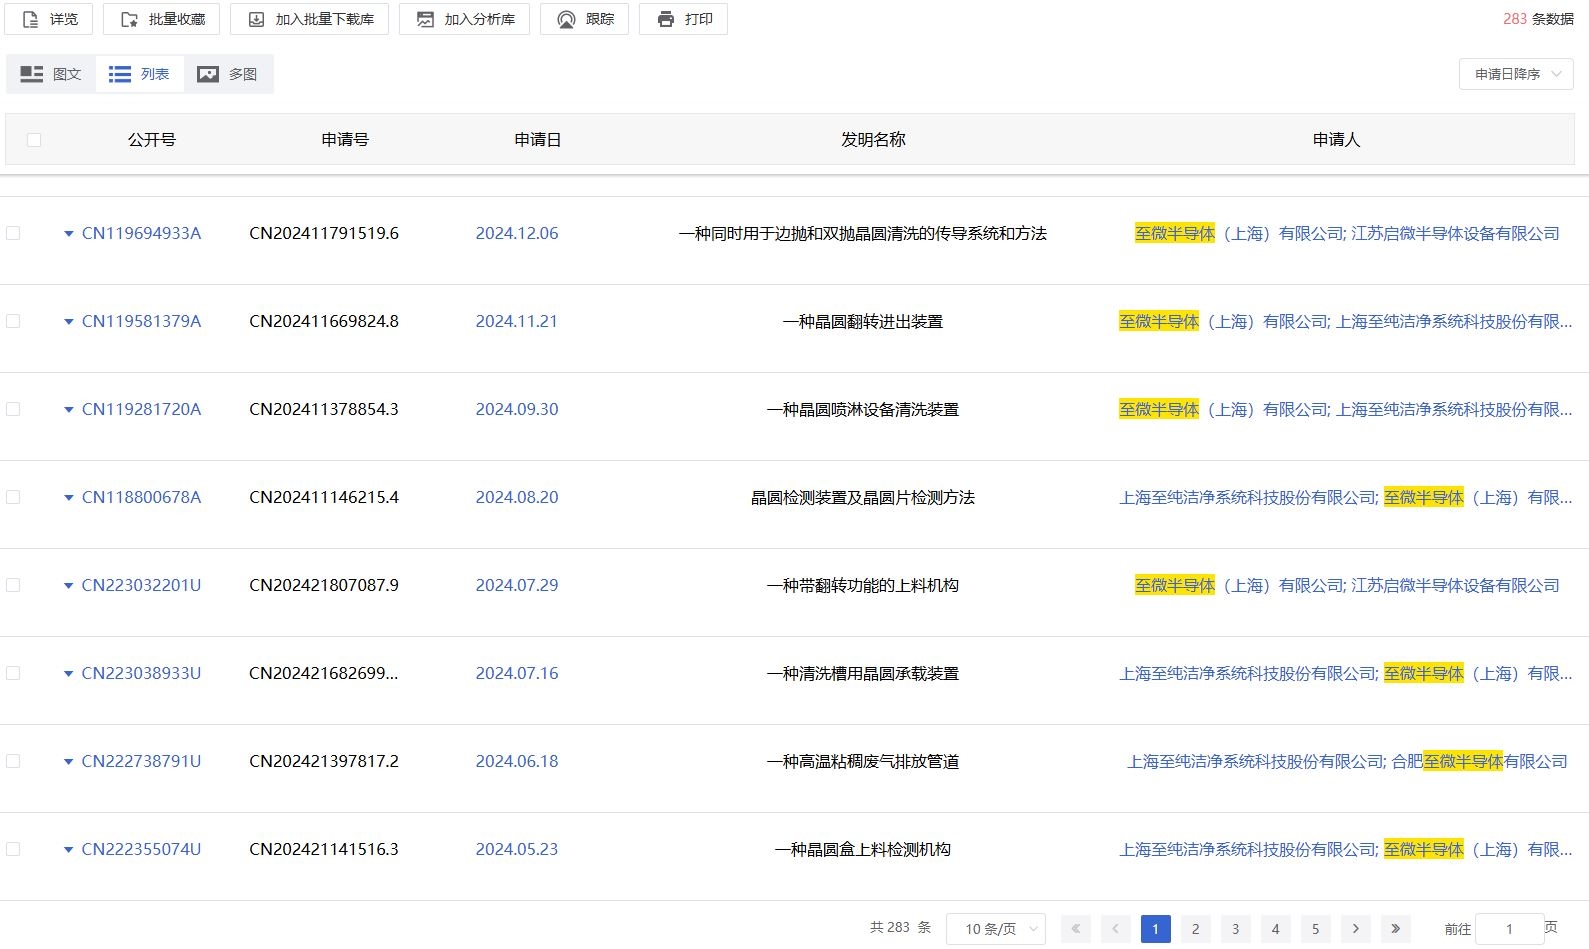Click title 一种晶圆盒上料检测机构
The height and width of the screenshot is (949, 1589).
click(x=863, y=849)
